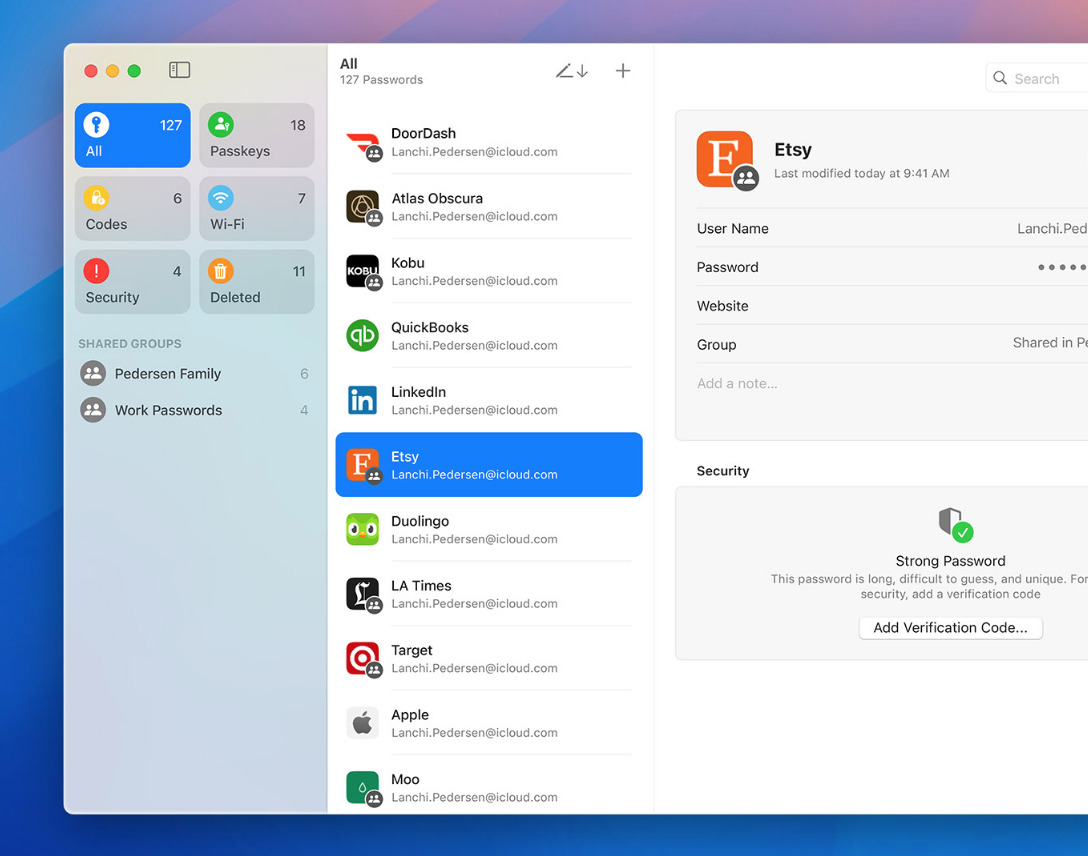Click the Add Verification Code button
1088x856 pixels.
tap(950, 628)
